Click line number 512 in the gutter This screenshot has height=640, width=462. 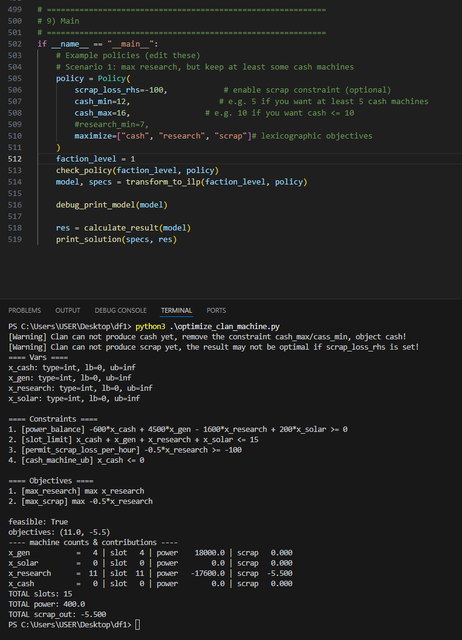pos(15,159)
